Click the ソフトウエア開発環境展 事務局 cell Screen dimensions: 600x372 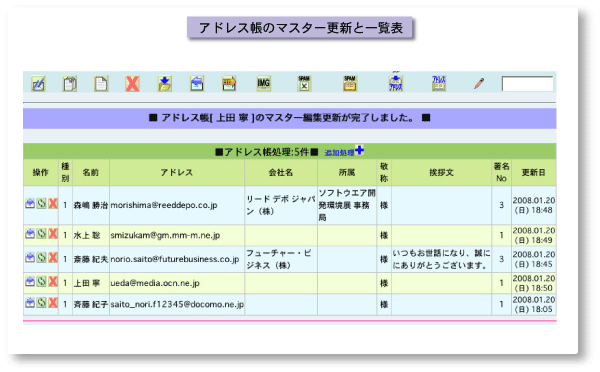point(347,205)
